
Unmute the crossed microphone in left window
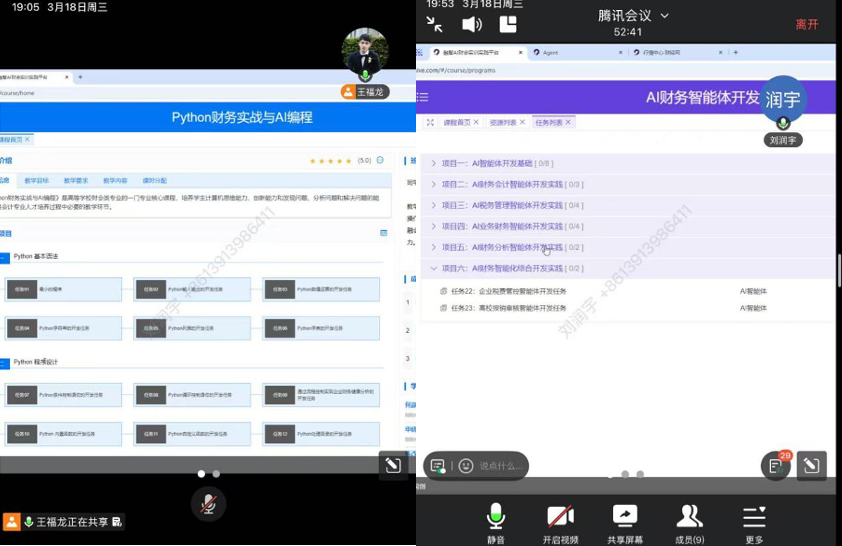point(208,503)
